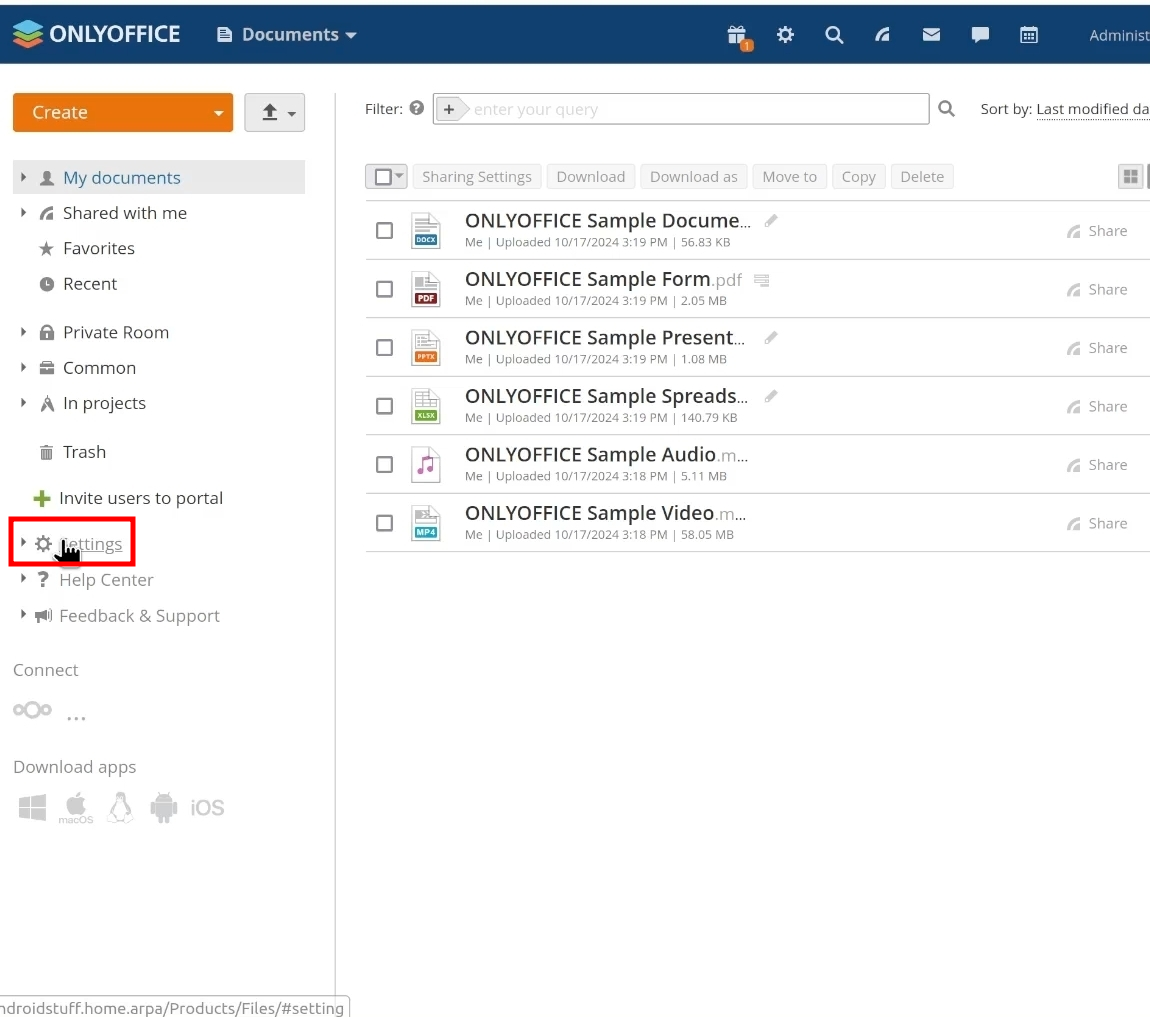Check the ONLYOFFICE Sample Audio checkbox
The width and height of the screenshot is (1150, 1027).
pyautogui.click(x=384, y=465)
